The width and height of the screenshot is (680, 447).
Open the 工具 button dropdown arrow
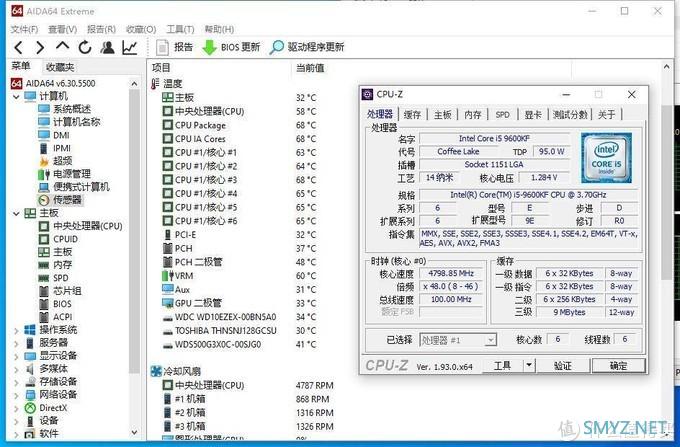(x=529, y=365)
